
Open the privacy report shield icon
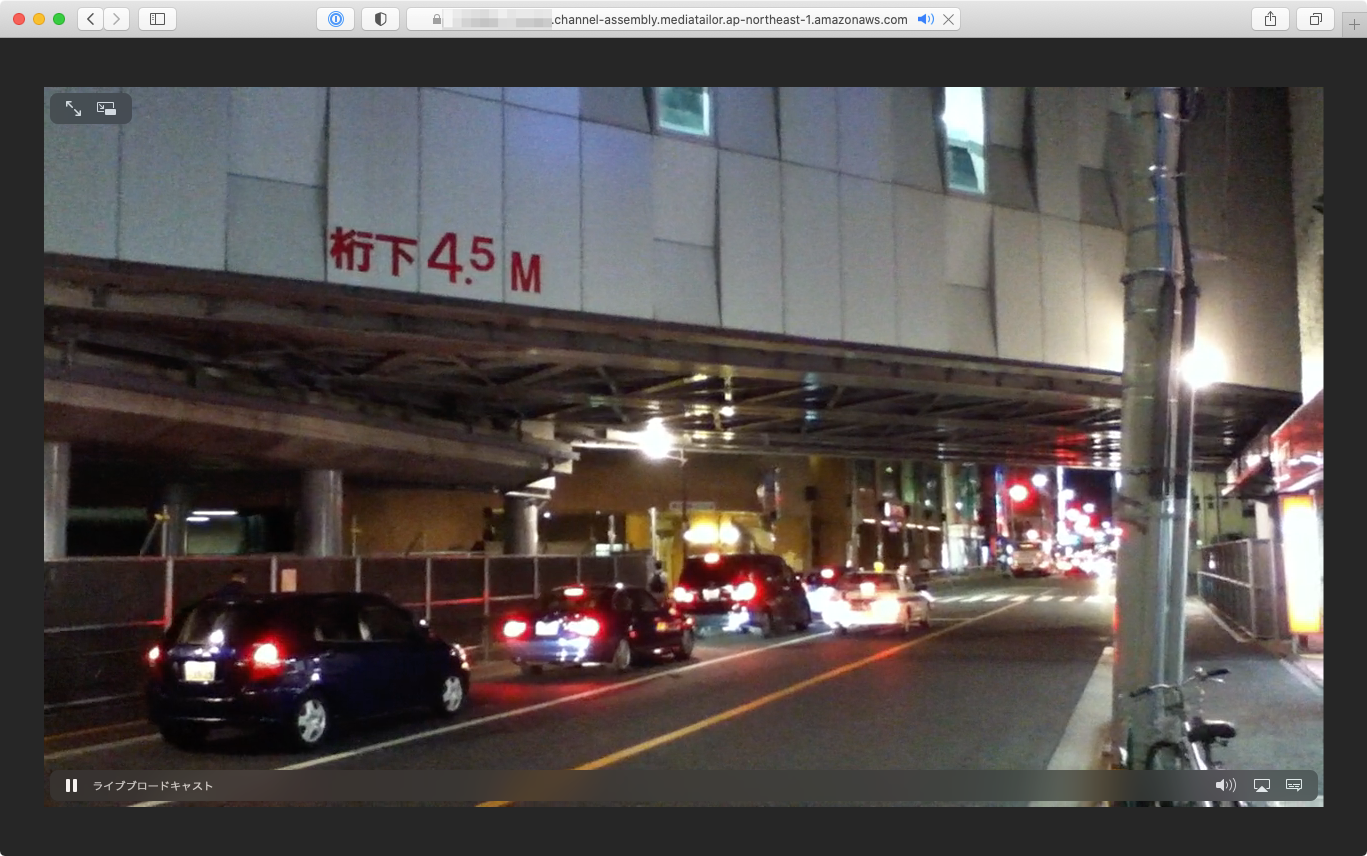380,19
